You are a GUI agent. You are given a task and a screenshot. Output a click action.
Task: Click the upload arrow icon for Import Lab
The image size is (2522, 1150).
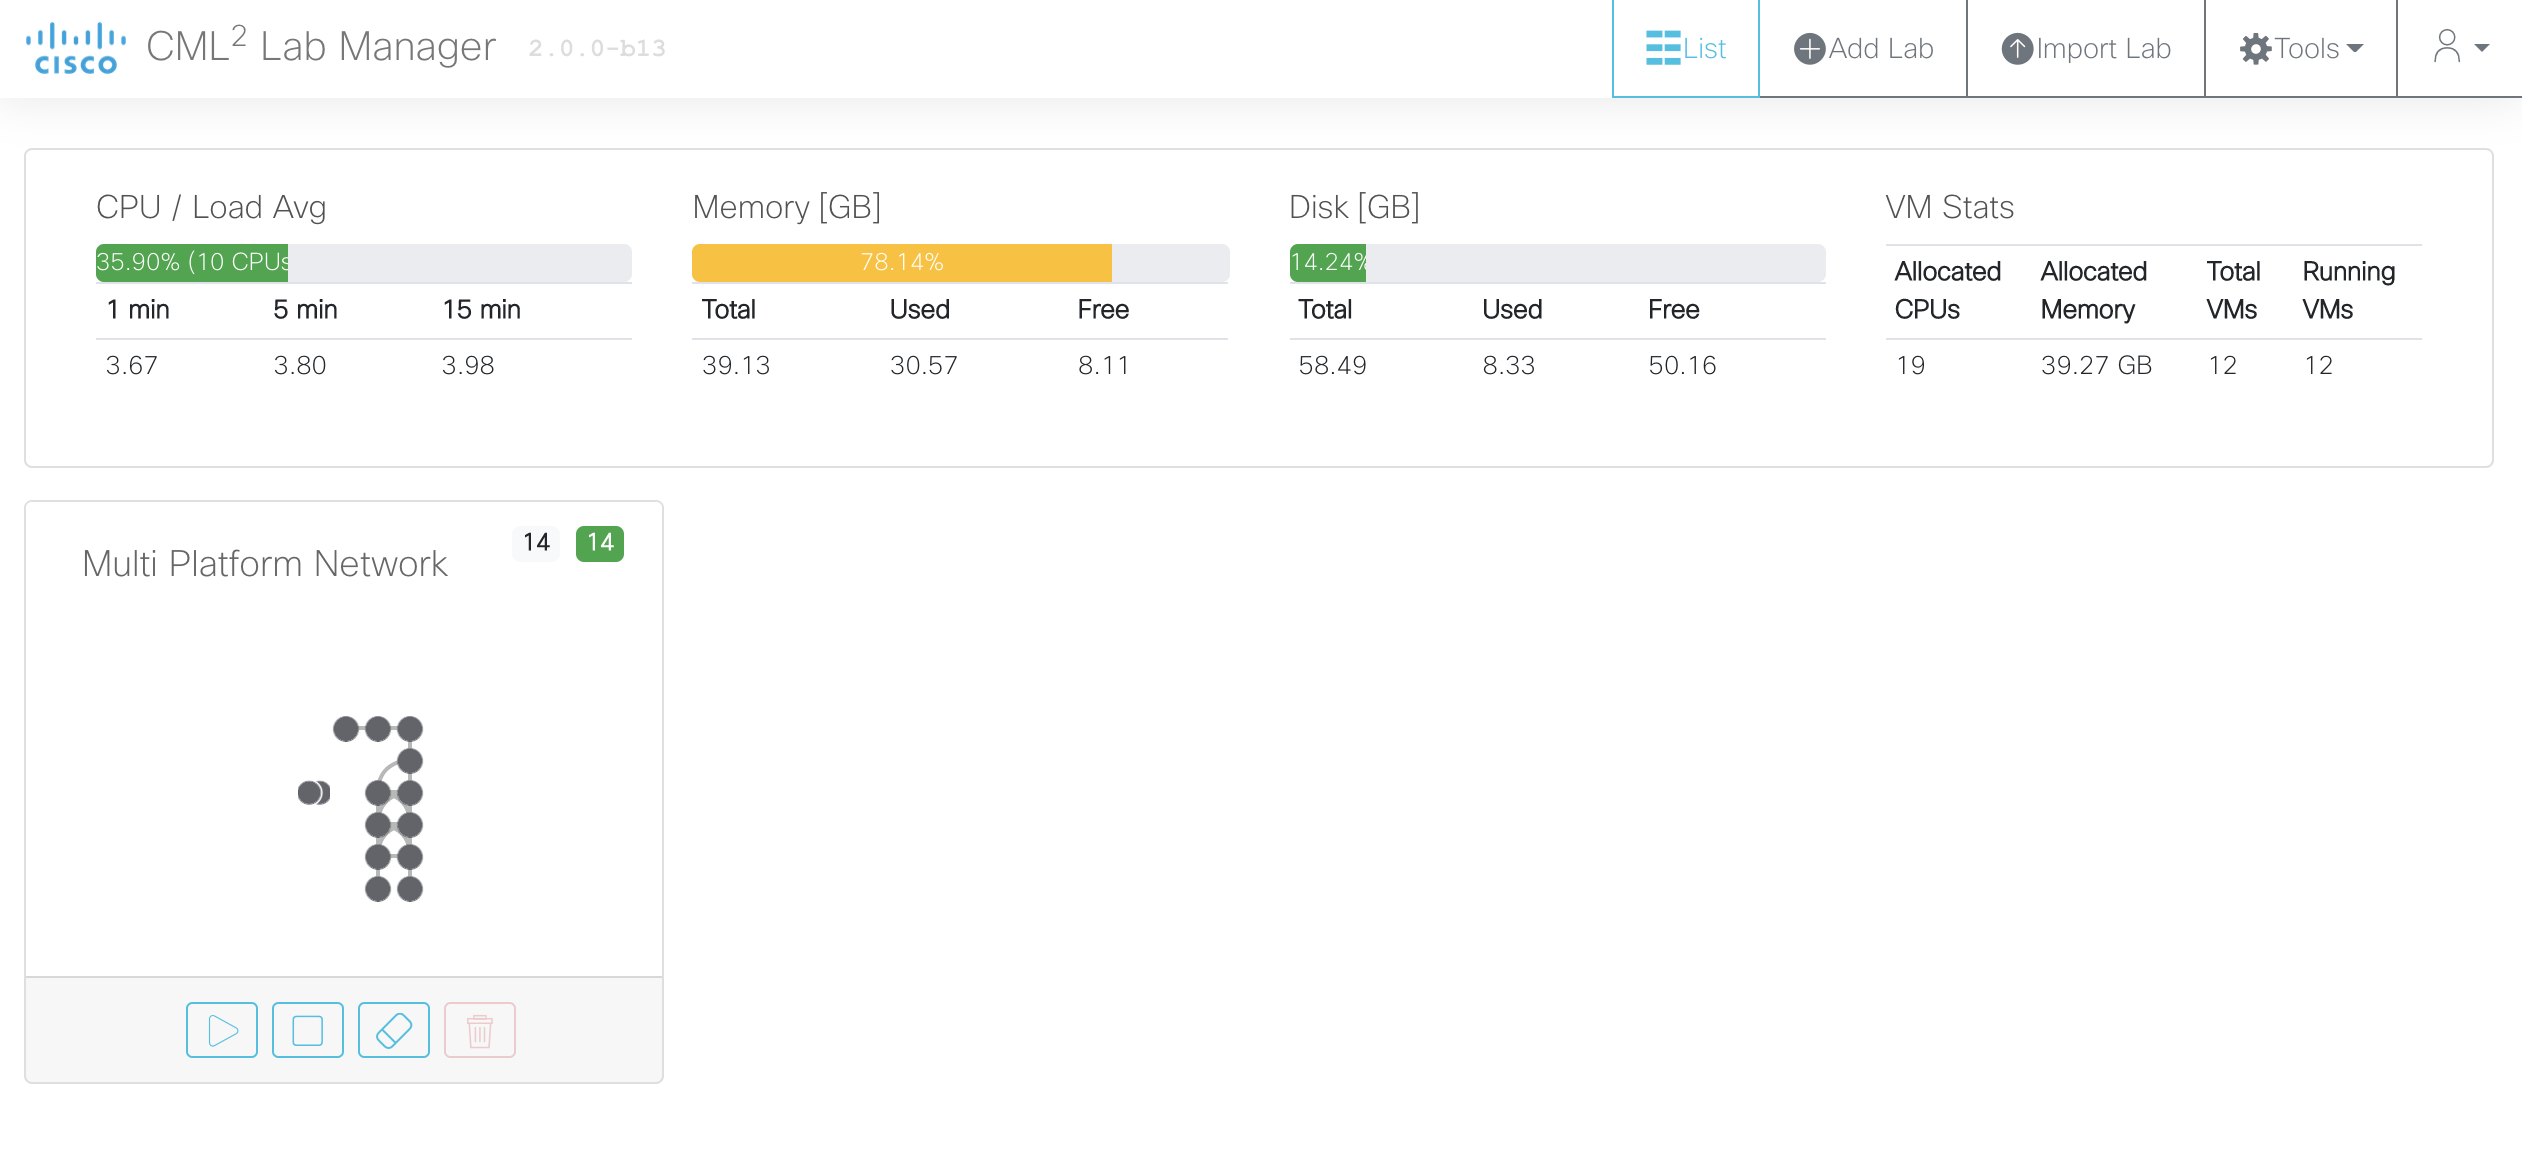coord(2017,49)
